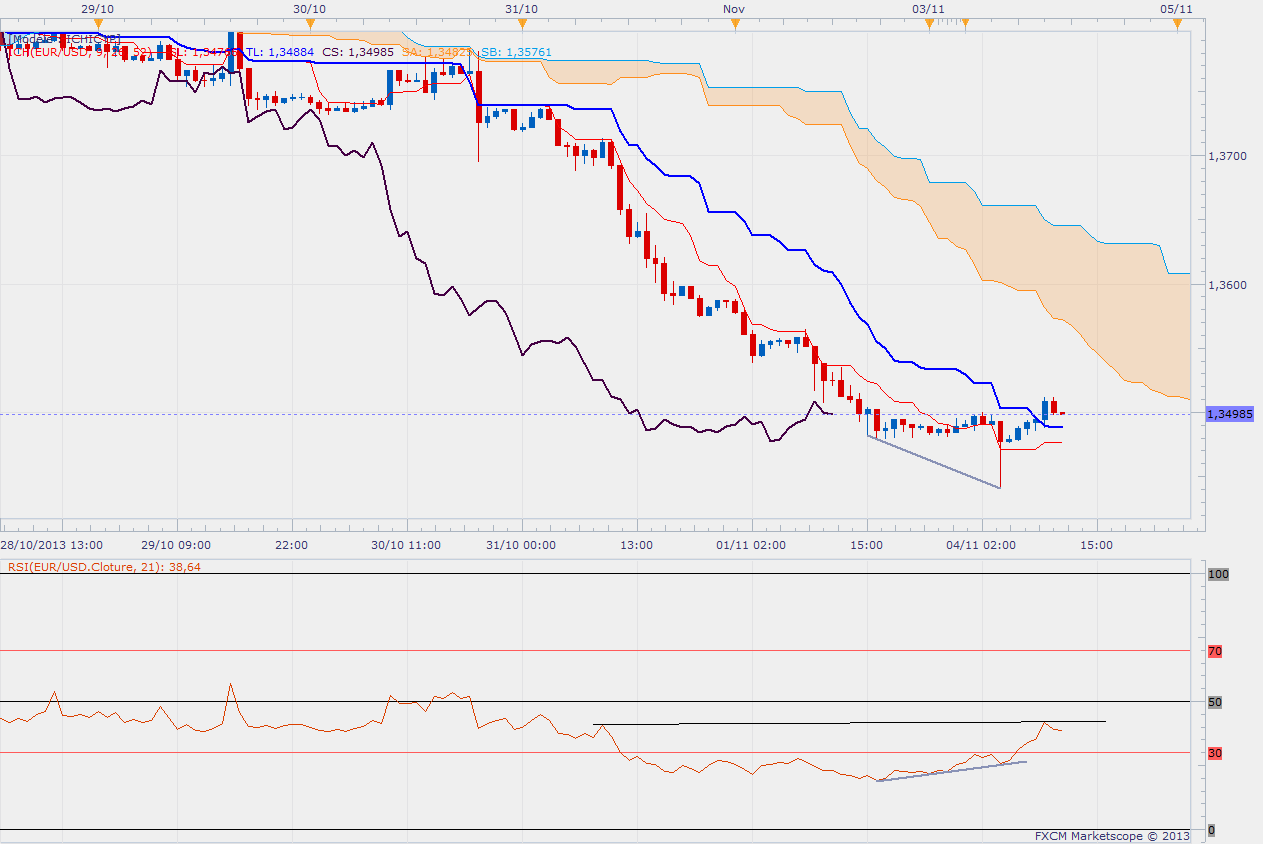This screenshot has width=1263, height=844.
Task: Click the 01/11 02:00 time axis label
Action: point(751,545)
